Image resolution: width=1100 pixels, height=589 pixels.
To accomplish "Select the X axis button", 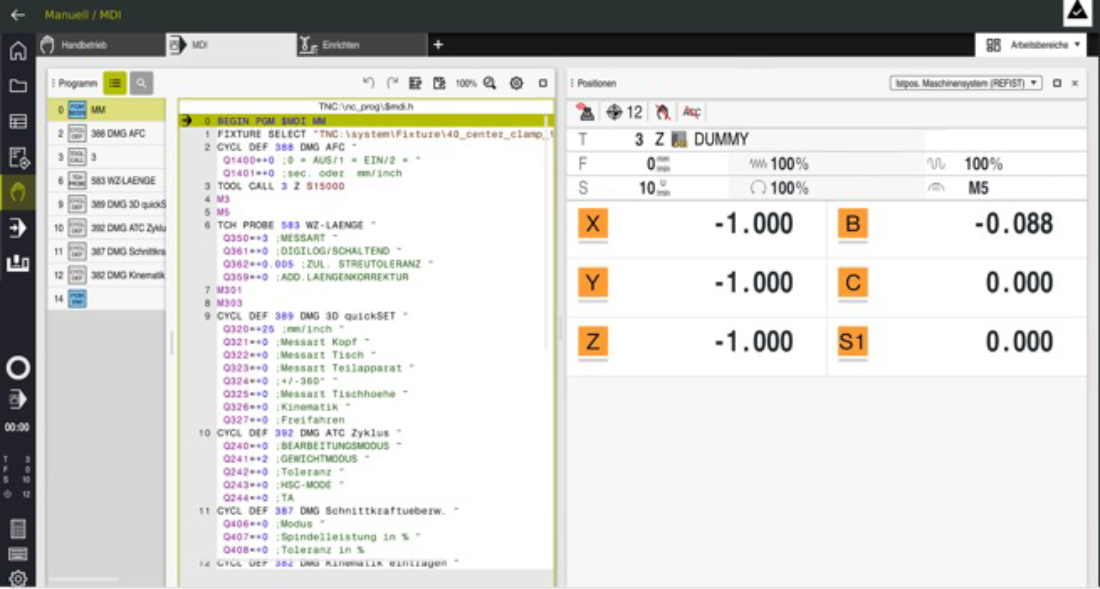I will pos(593,225).
